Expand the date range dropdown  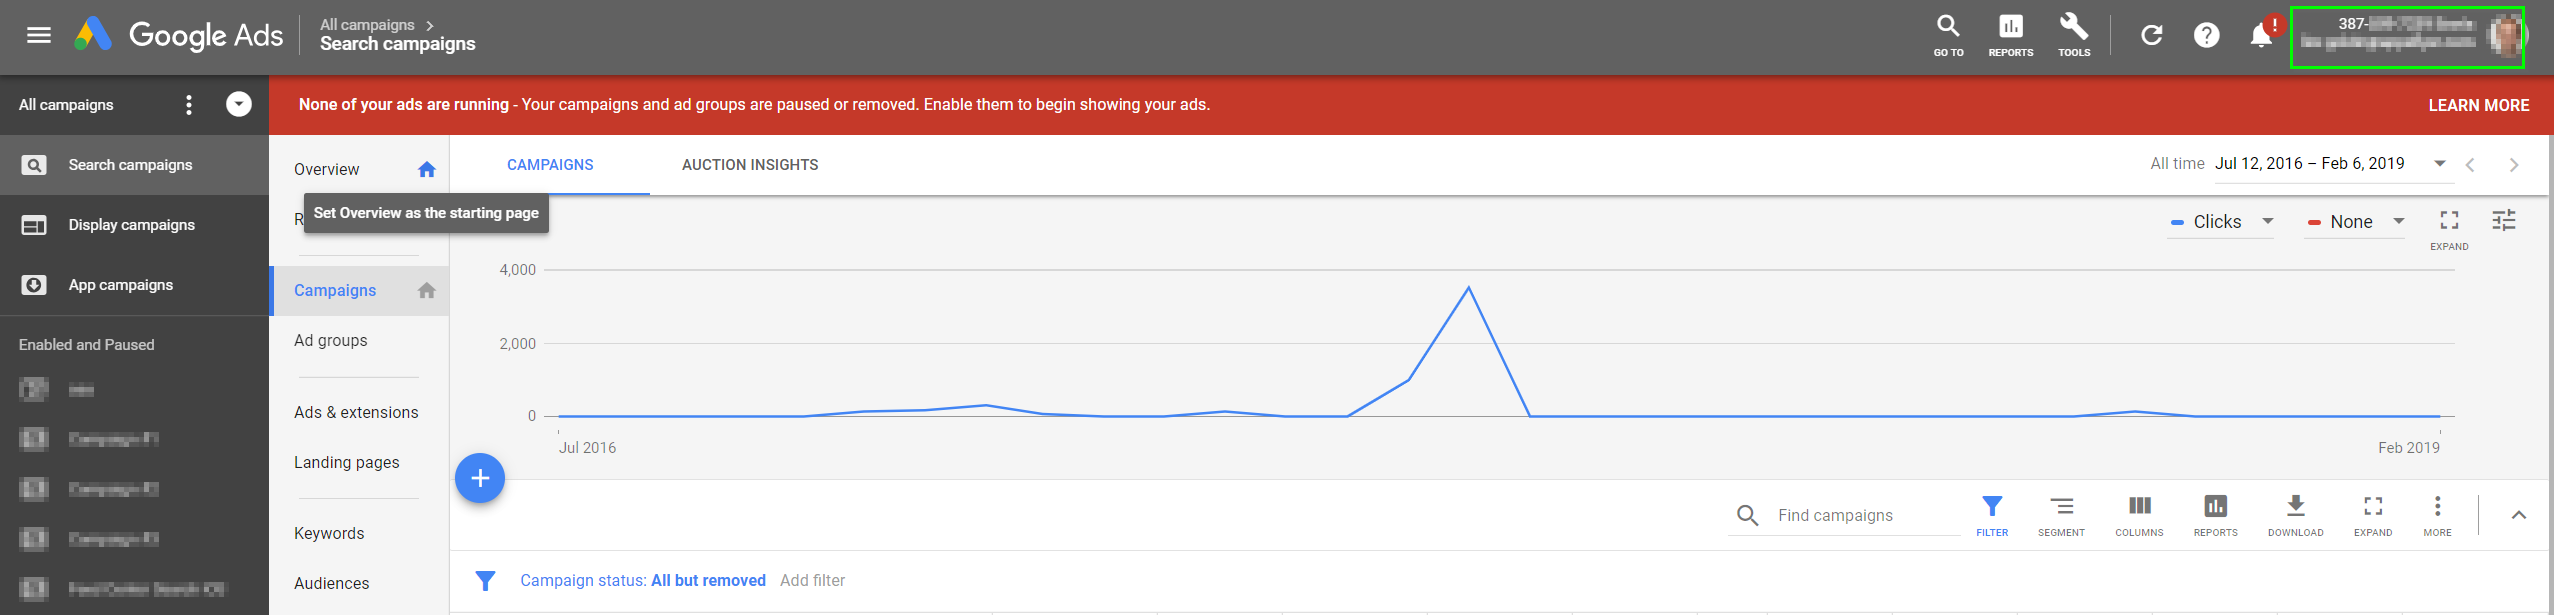click(2440, 164)
